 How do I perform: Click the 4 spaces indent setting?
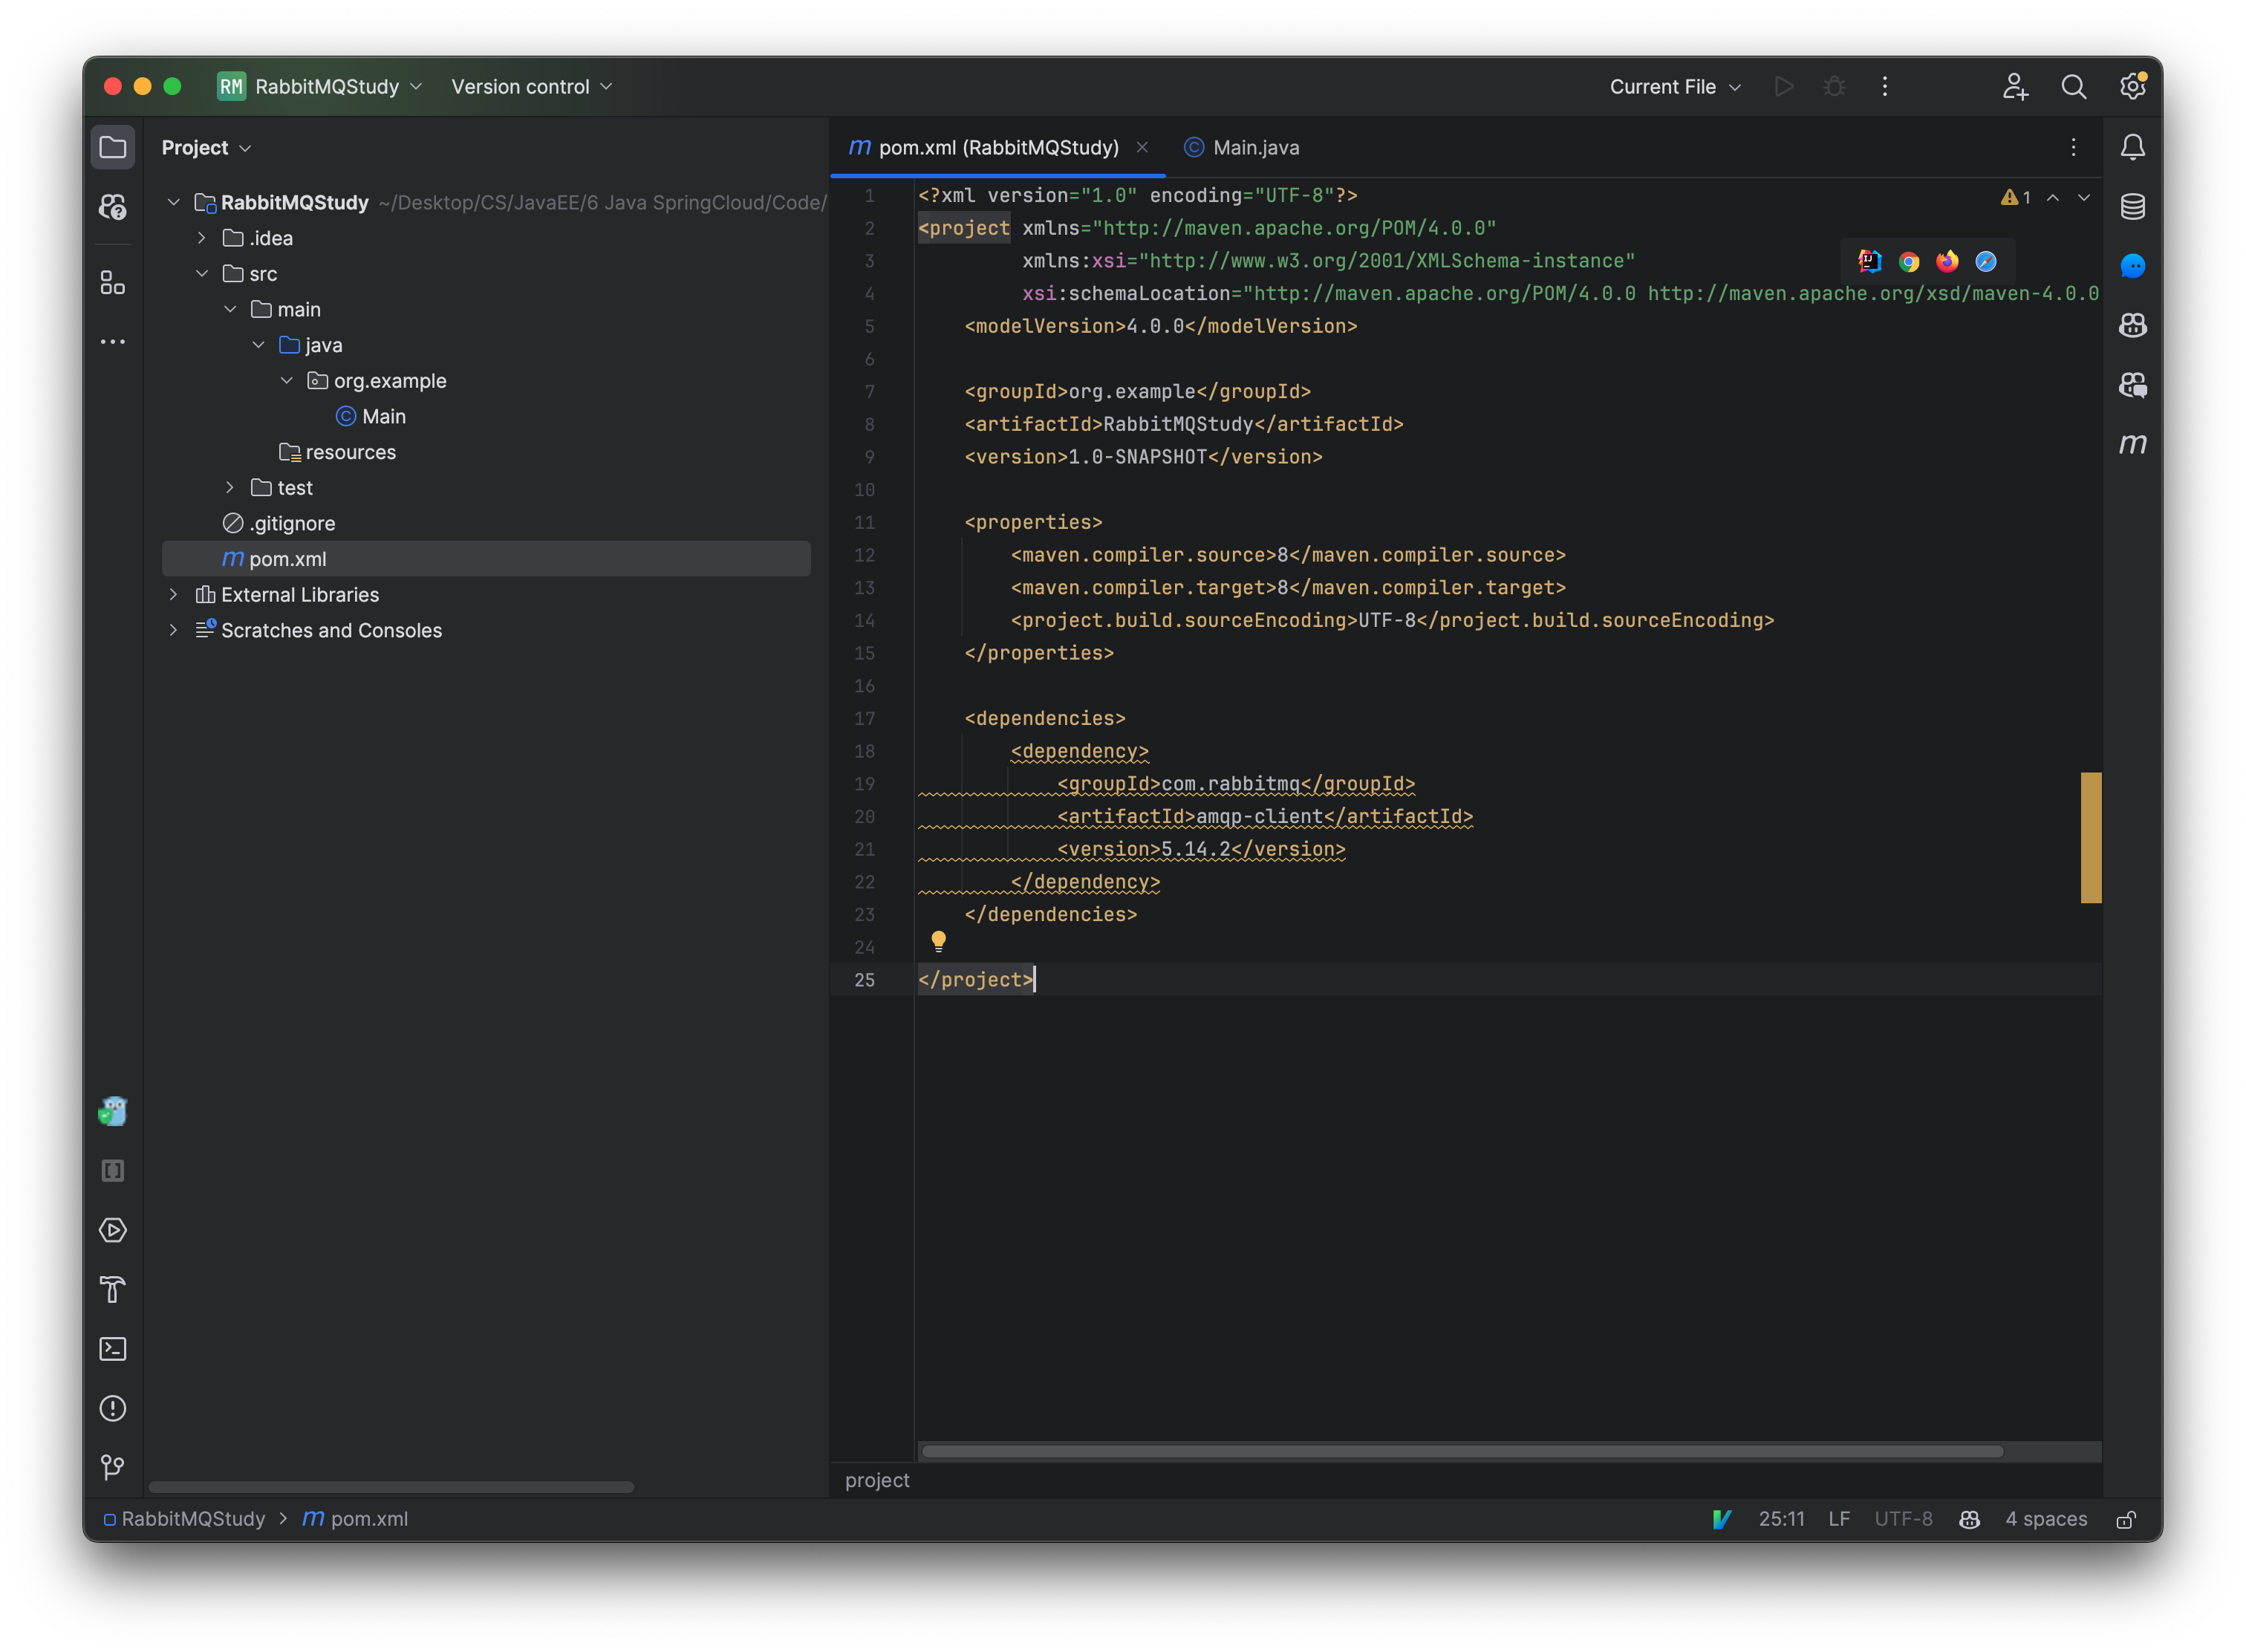coord(2045,1519)
